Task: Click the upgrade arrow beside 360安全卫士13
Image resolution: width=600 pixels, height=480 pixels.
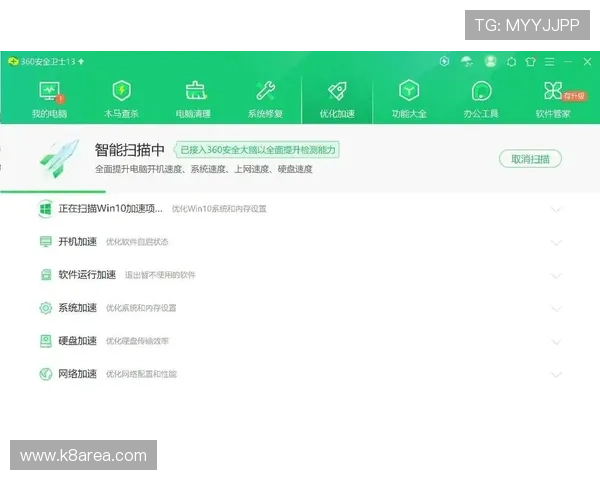Action: [x=81, y=61]
